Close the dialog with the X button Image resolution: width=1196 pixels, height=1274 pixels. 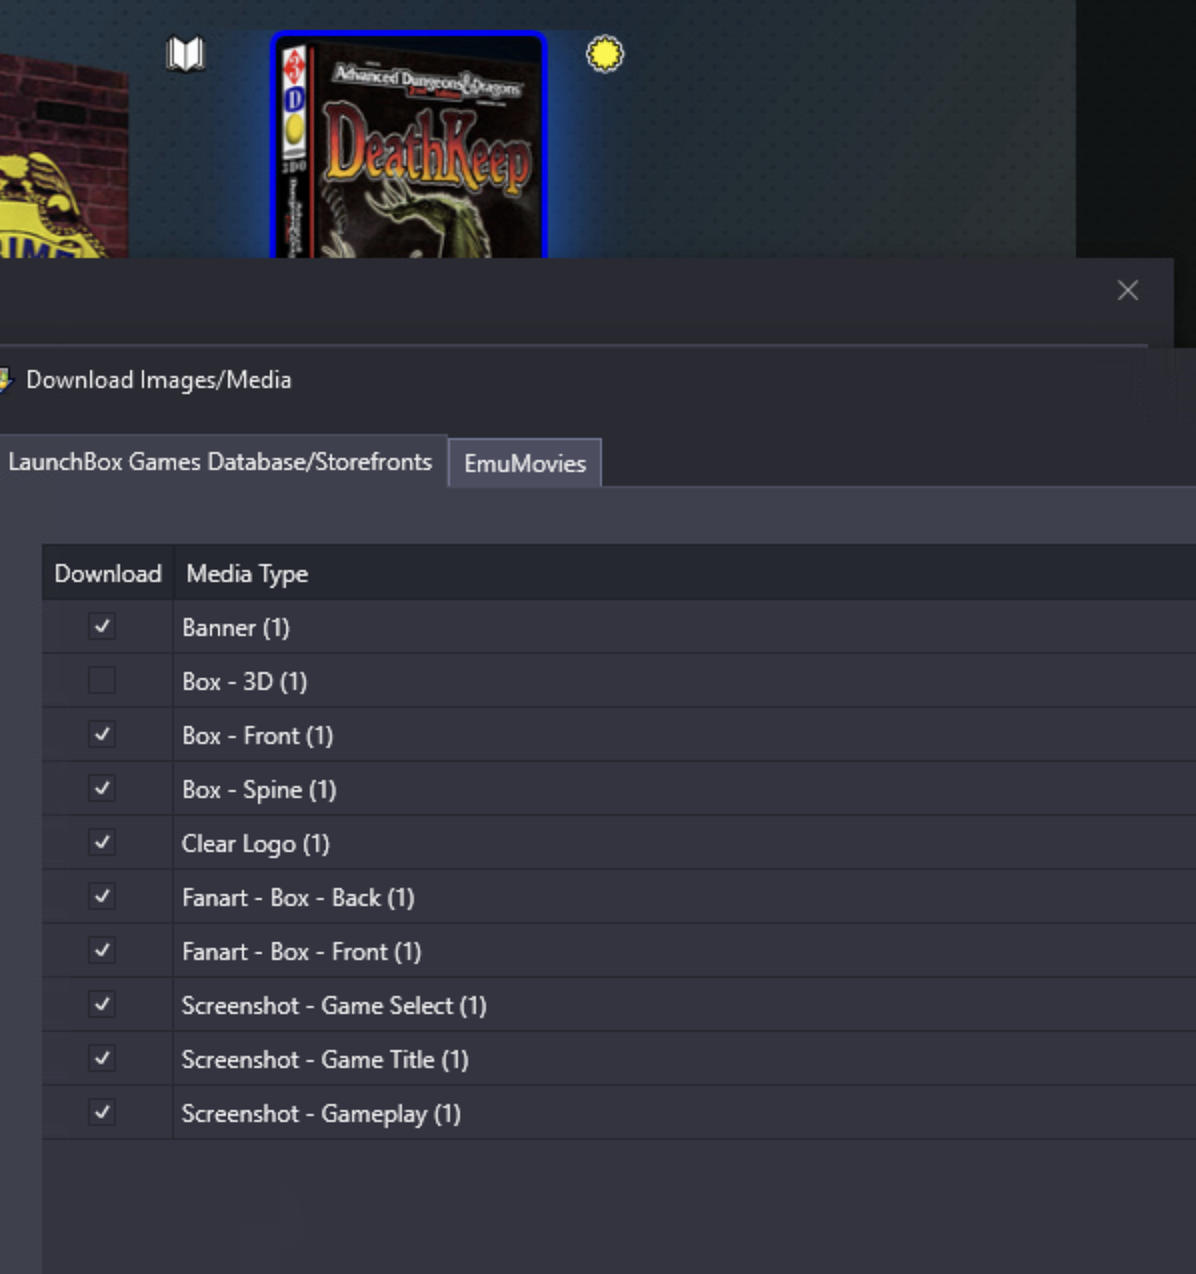[1127, 291]
